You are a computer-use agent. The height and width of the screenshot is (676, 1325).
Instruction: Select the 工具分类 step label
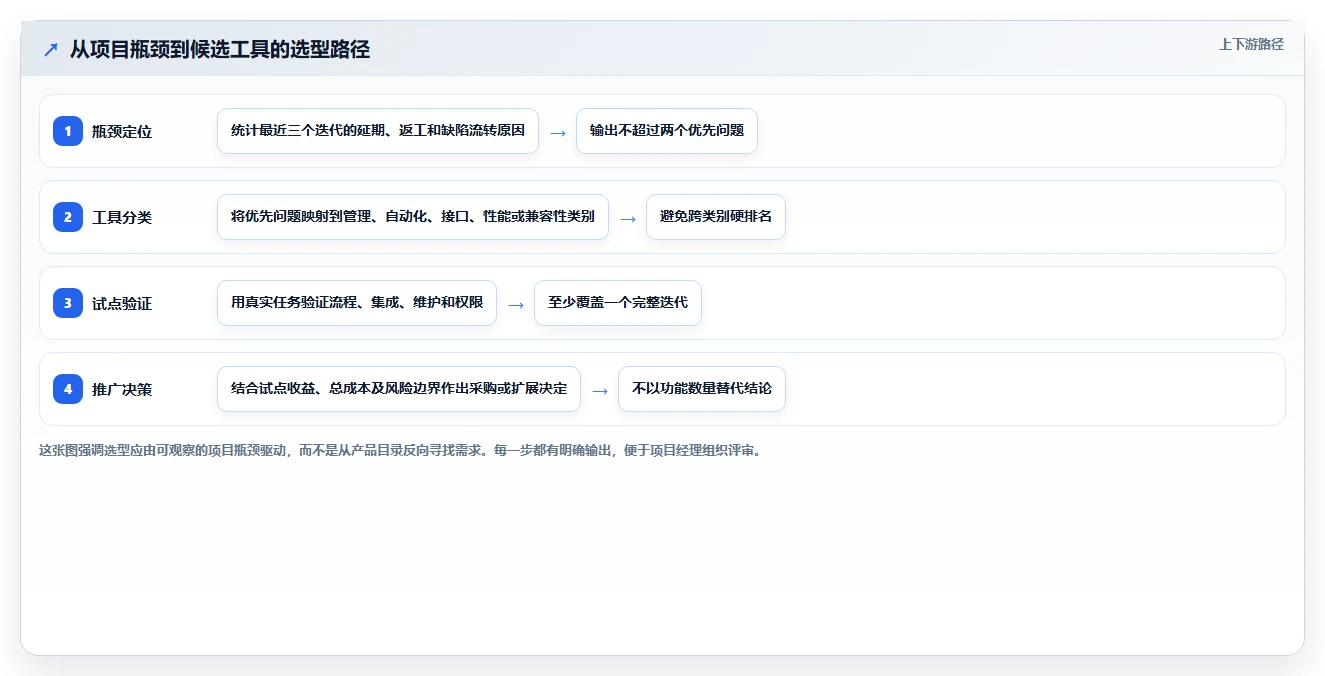pyautogui.click(x=122, y=217)
